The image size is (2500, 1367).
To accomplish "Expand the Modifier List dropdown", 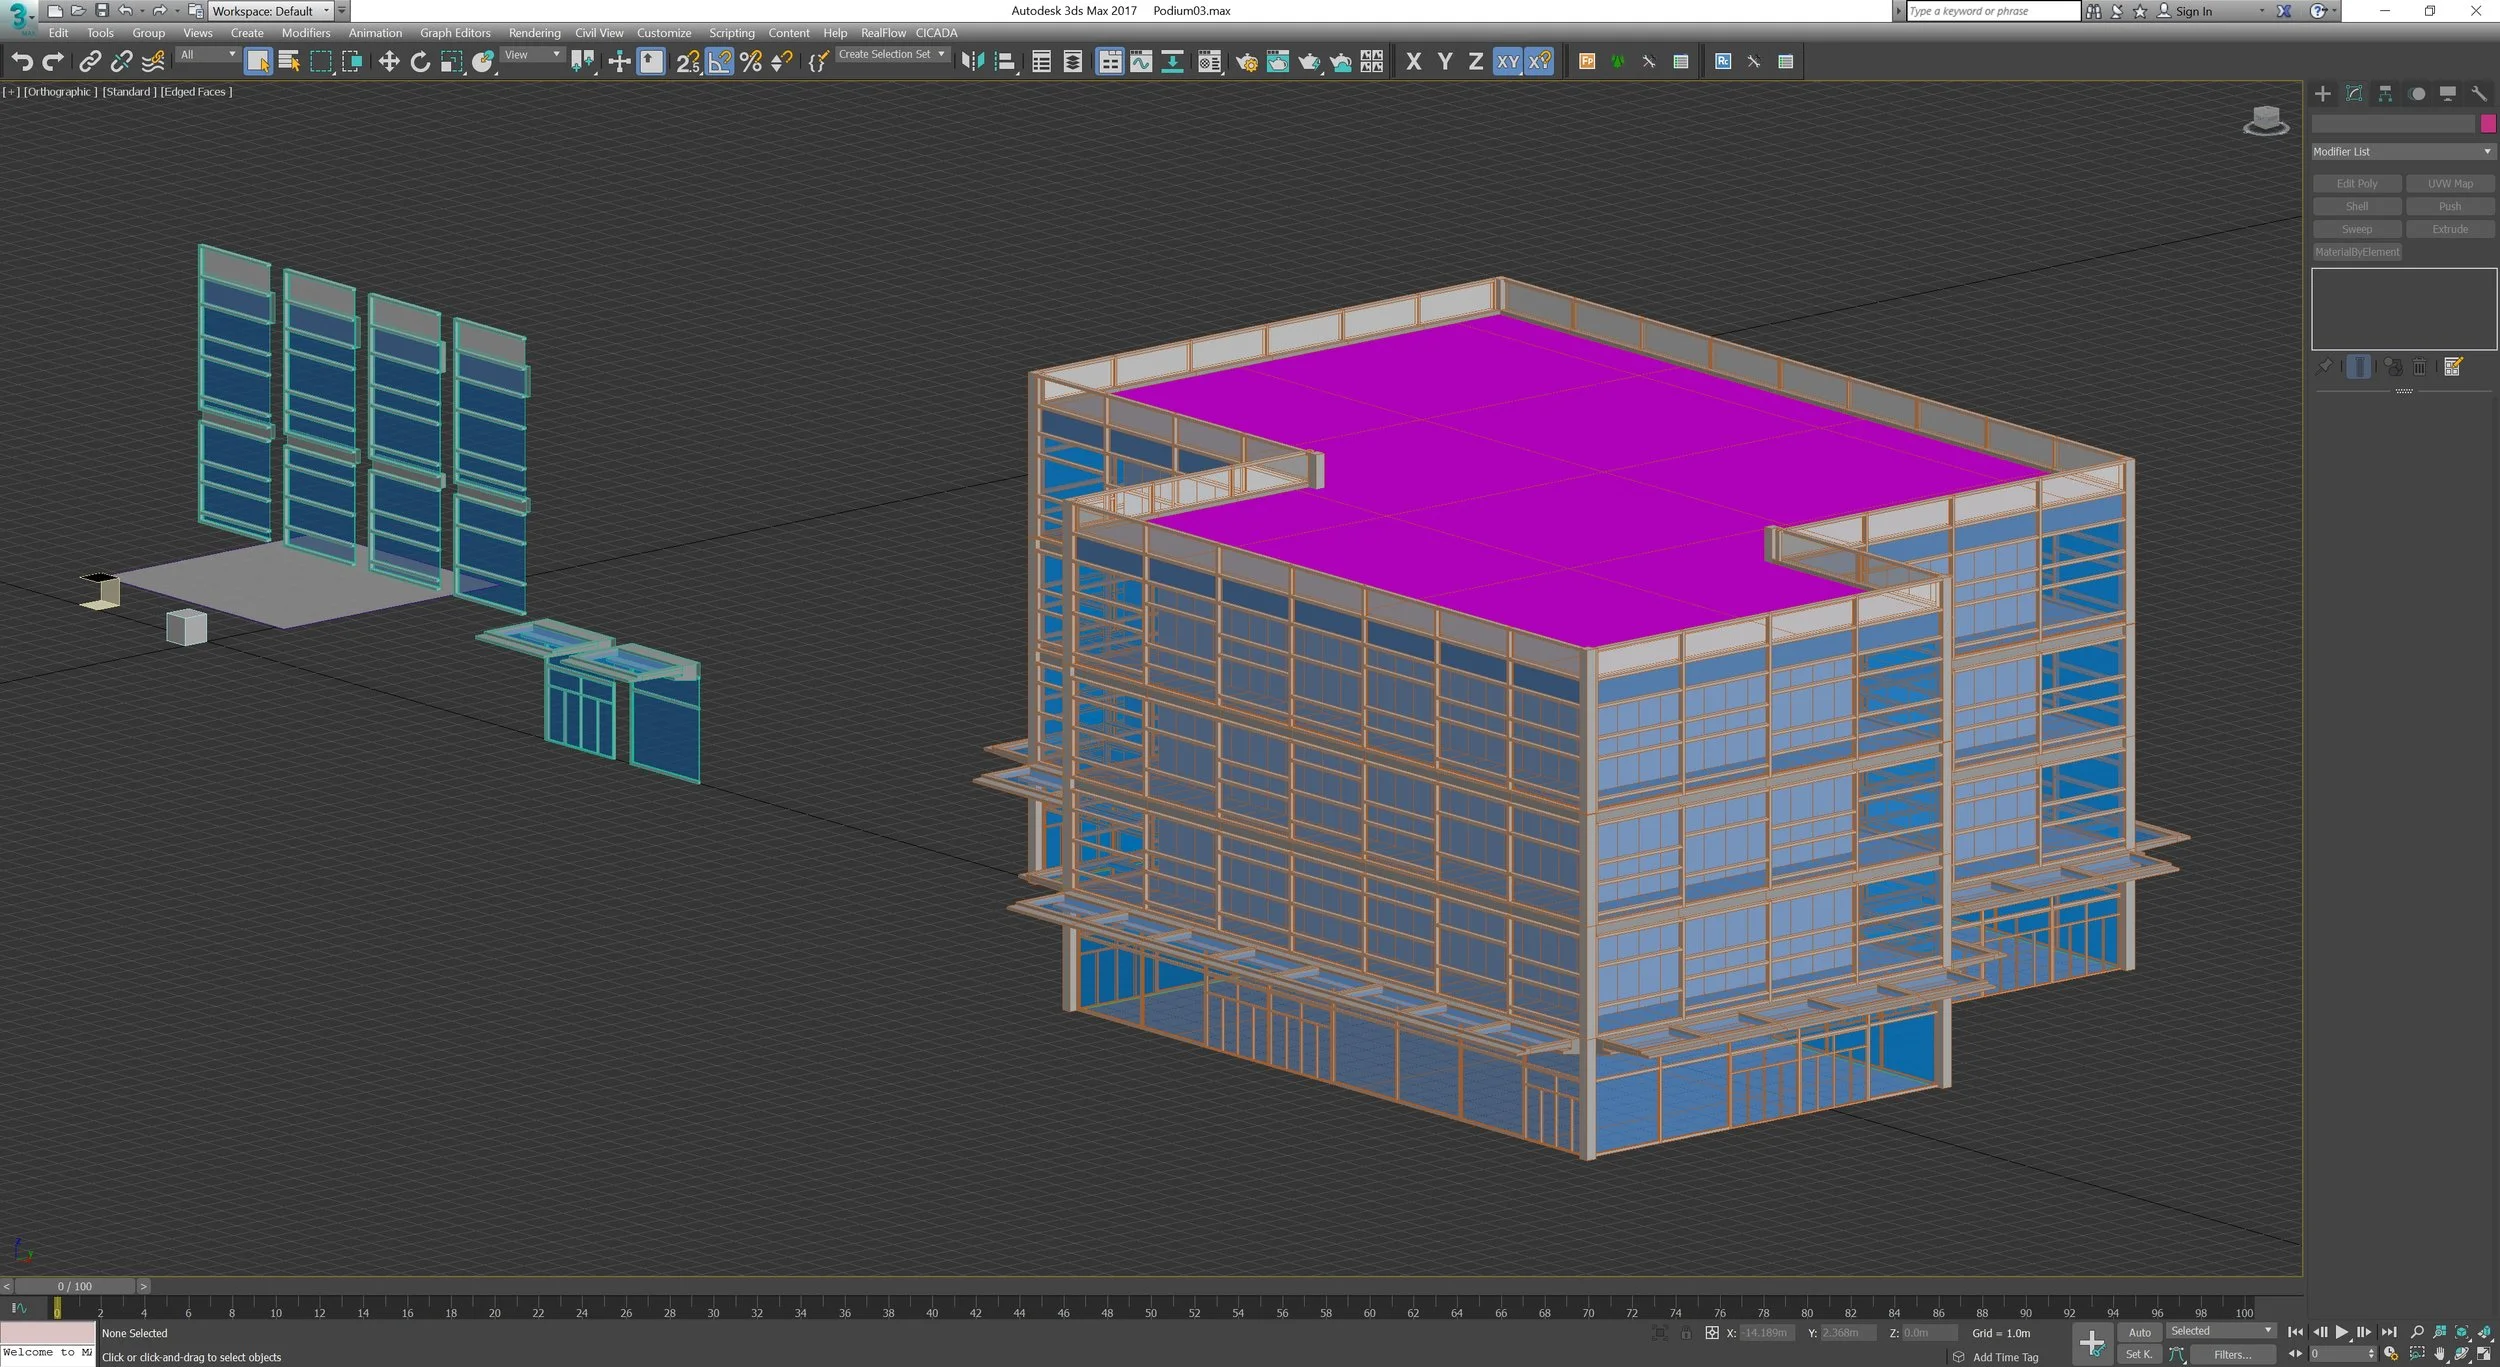I will pos(2402,152).
